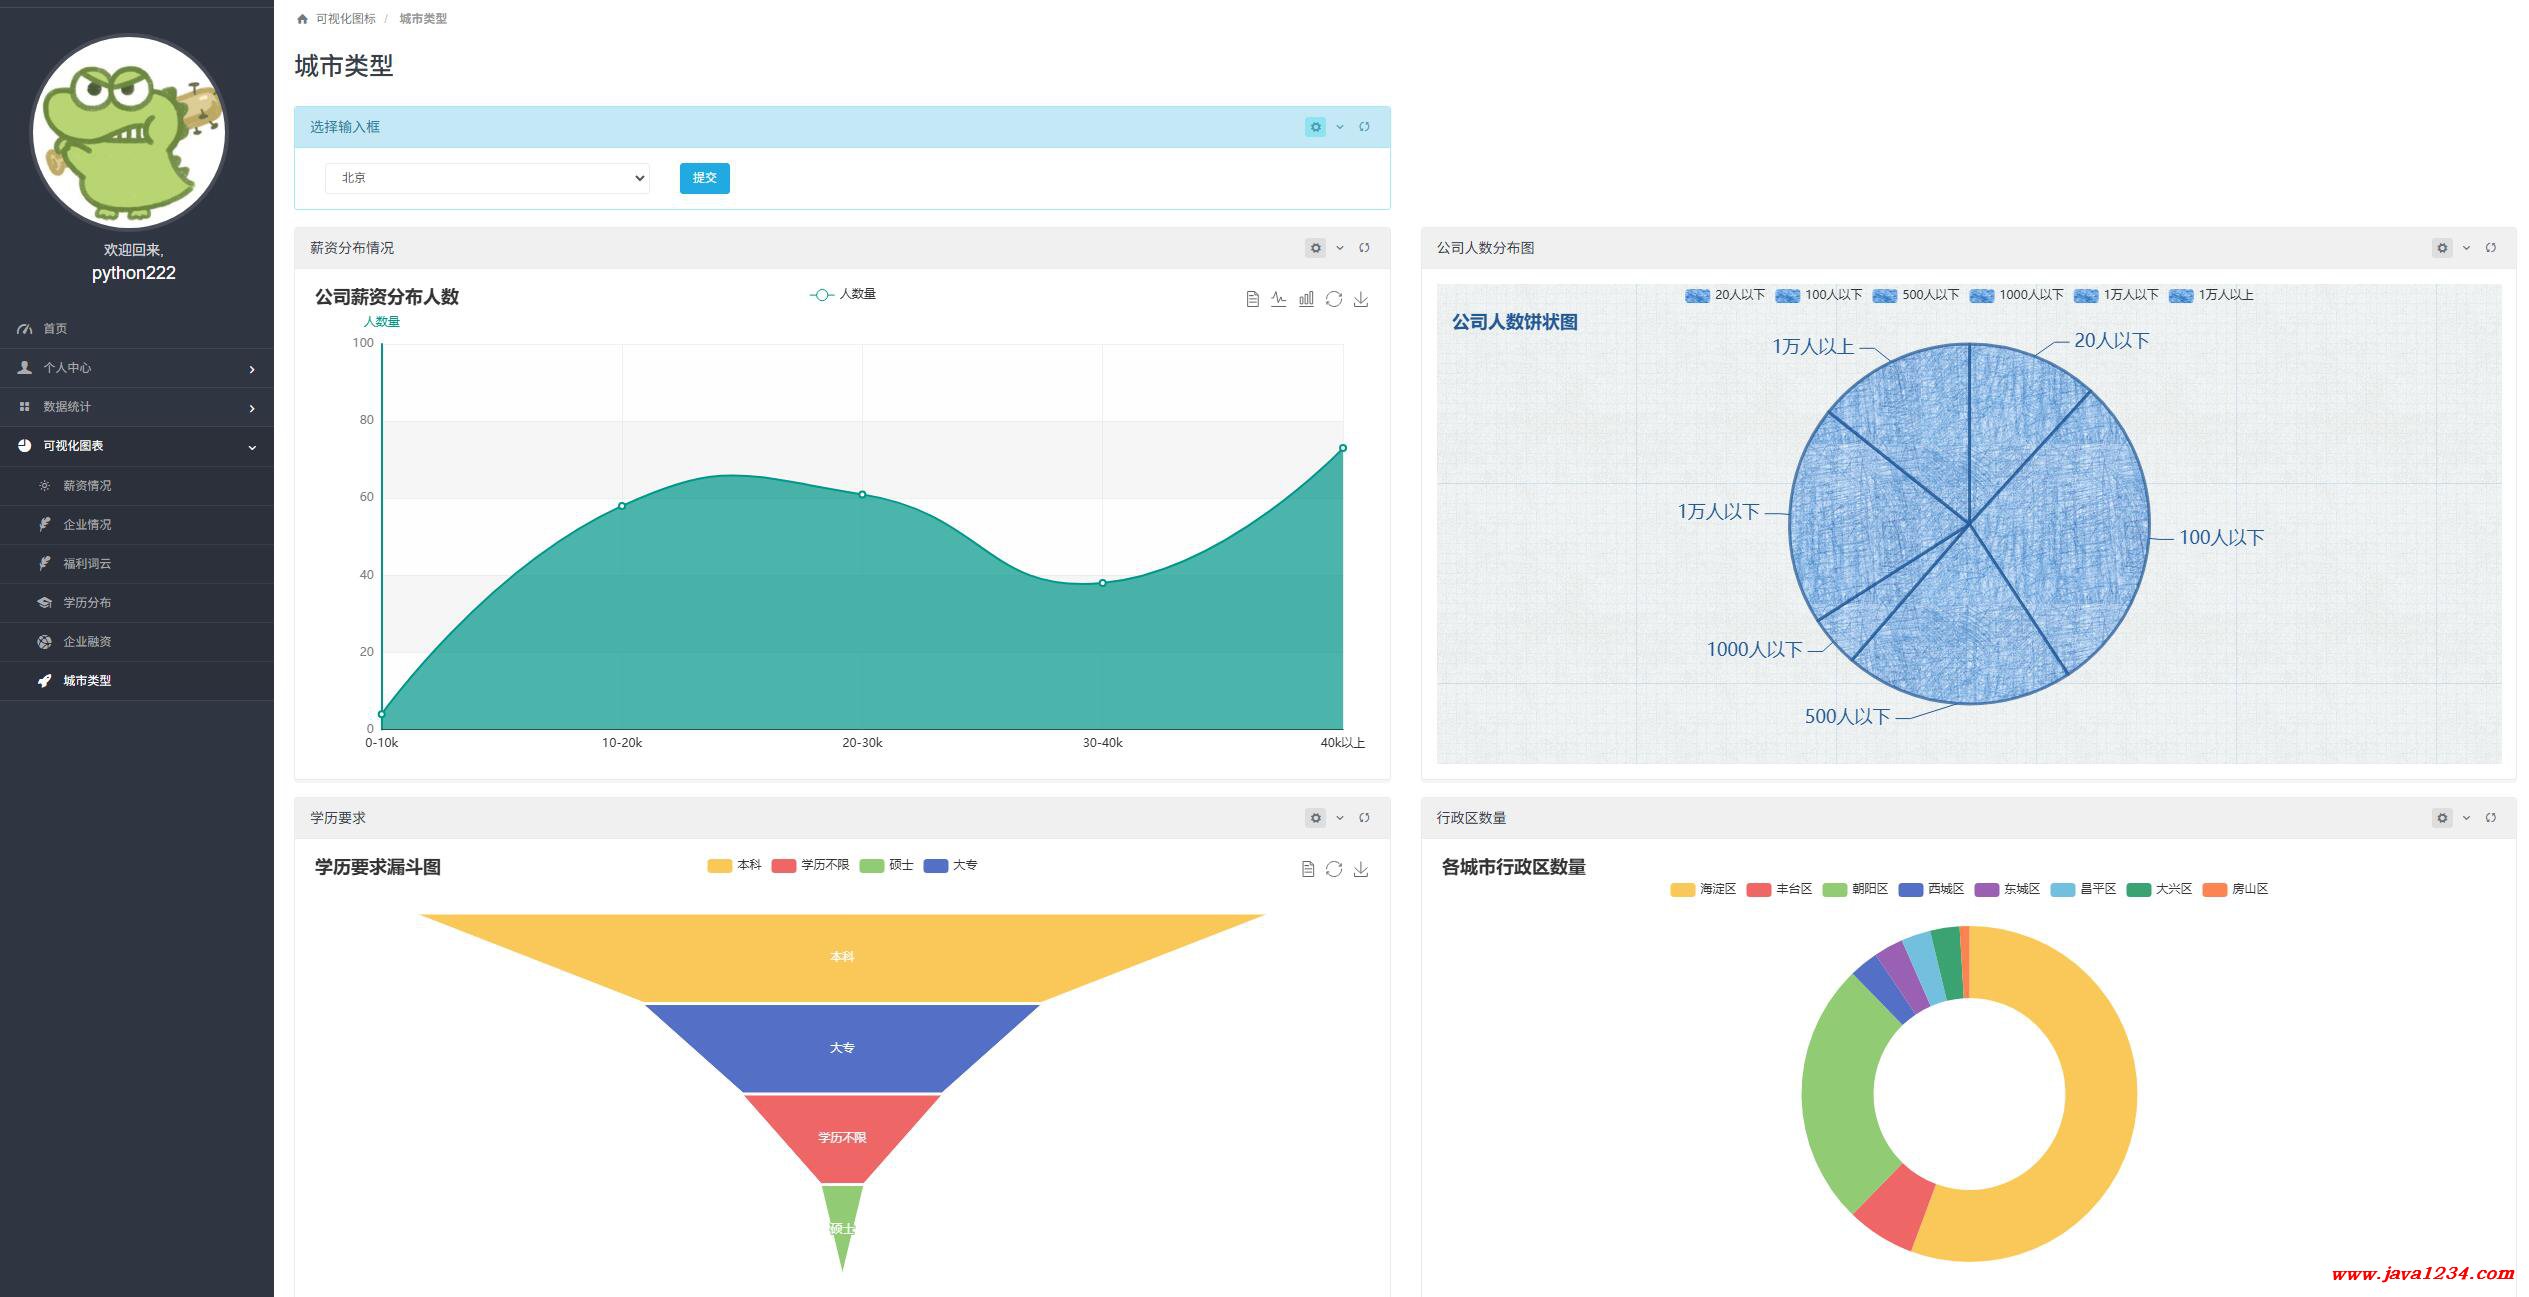Click data view icon in salary chart toolbox

pyautogui.click(x=1252, y=299)
